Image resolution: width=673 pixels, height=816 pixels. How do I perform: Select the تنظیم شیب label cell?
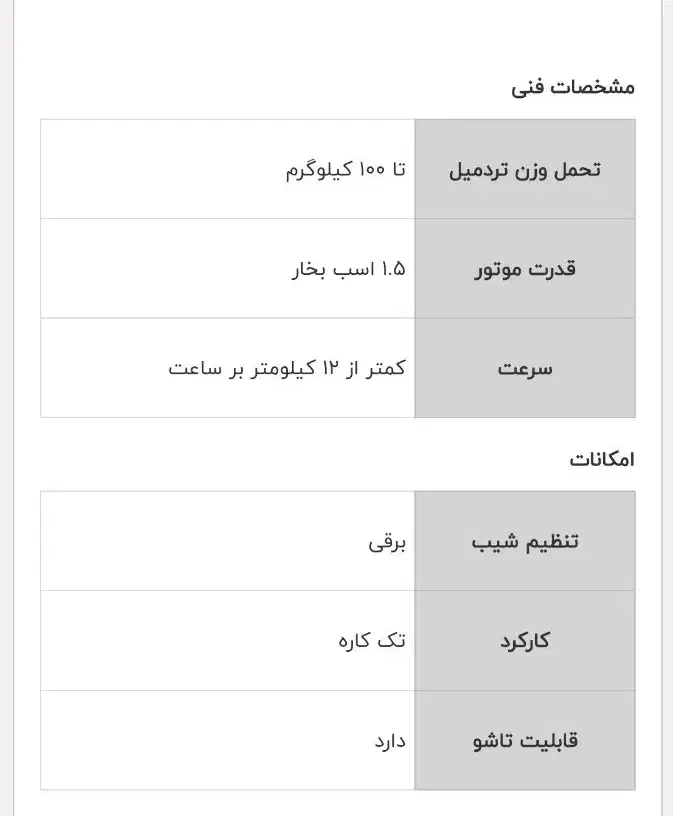tap(525, 542)
